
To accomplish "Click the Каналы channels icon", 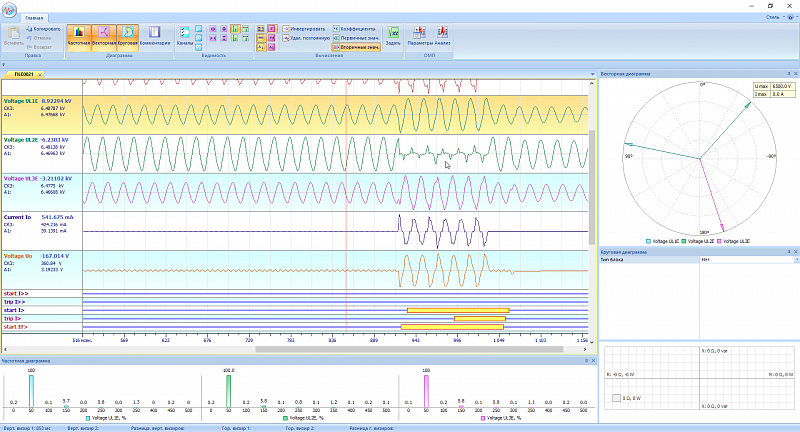I will tap(185, 36).
